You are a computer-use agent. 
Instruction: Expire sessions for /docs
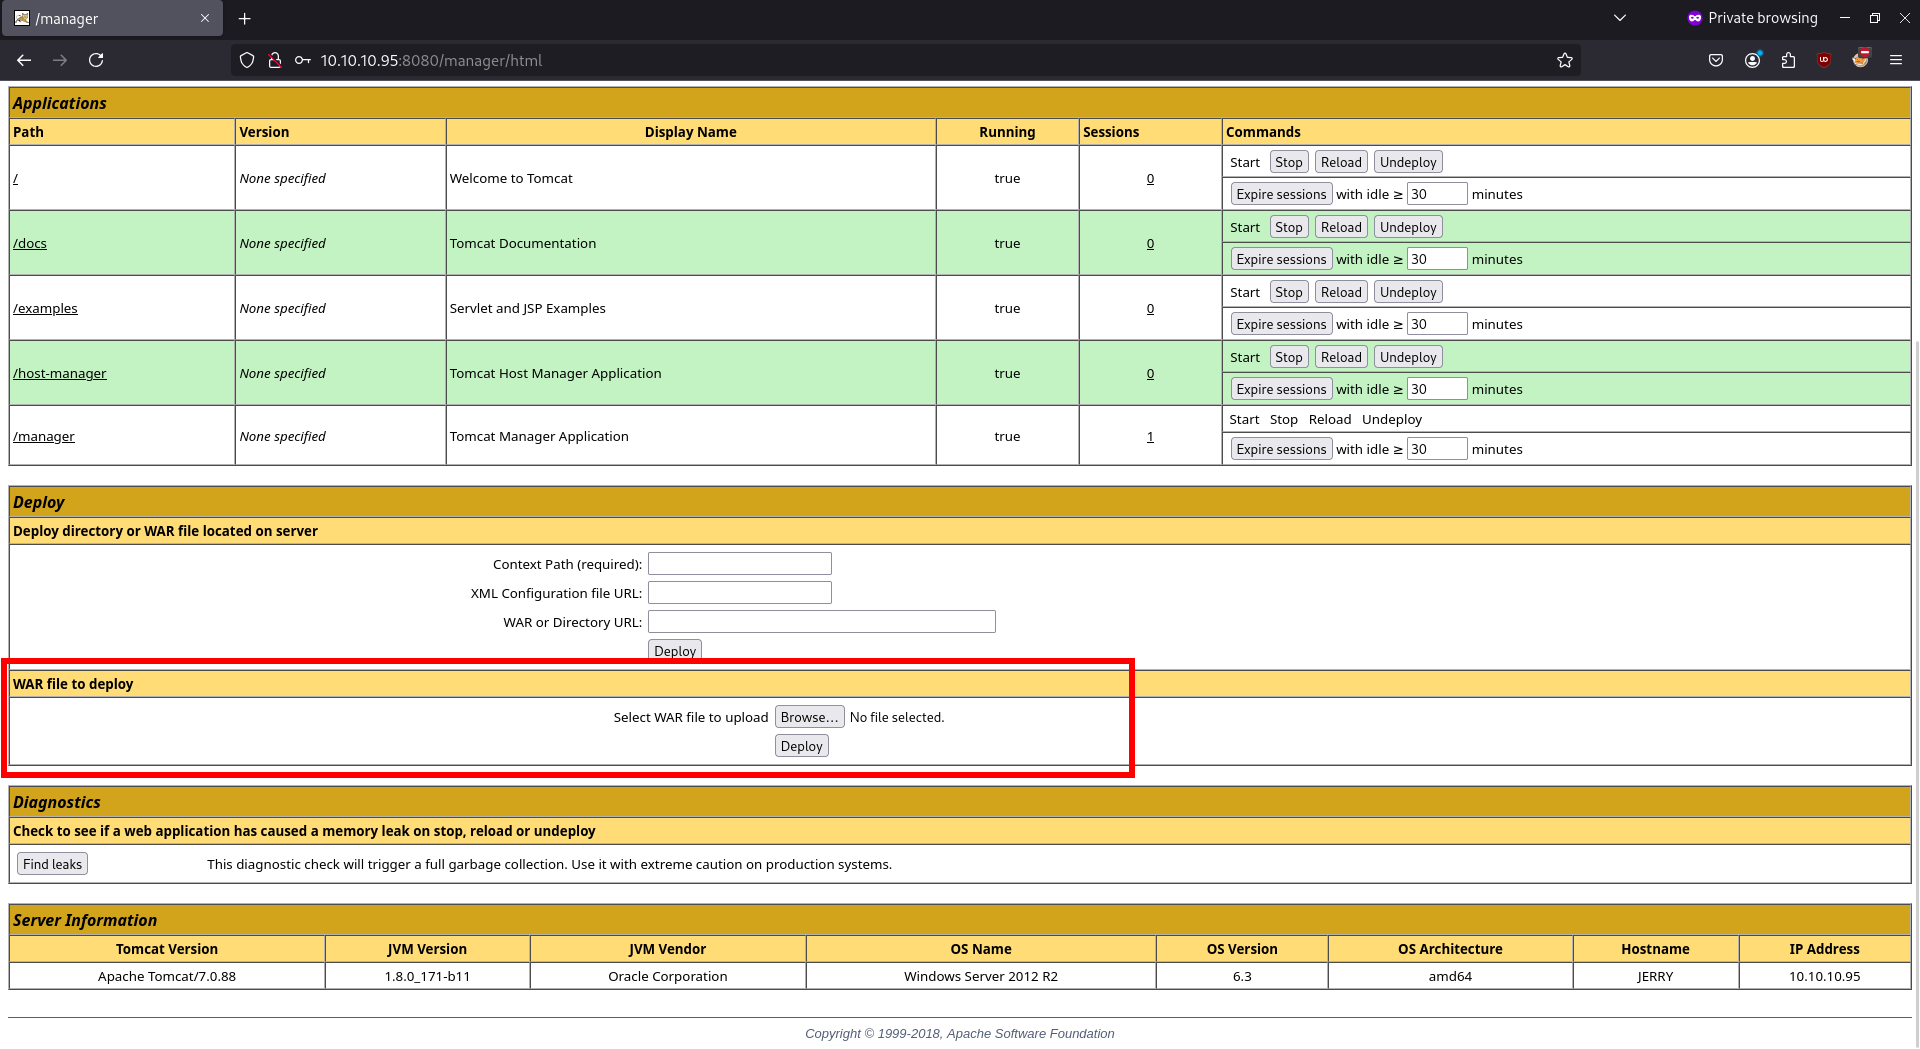(x=1281, y=259)
